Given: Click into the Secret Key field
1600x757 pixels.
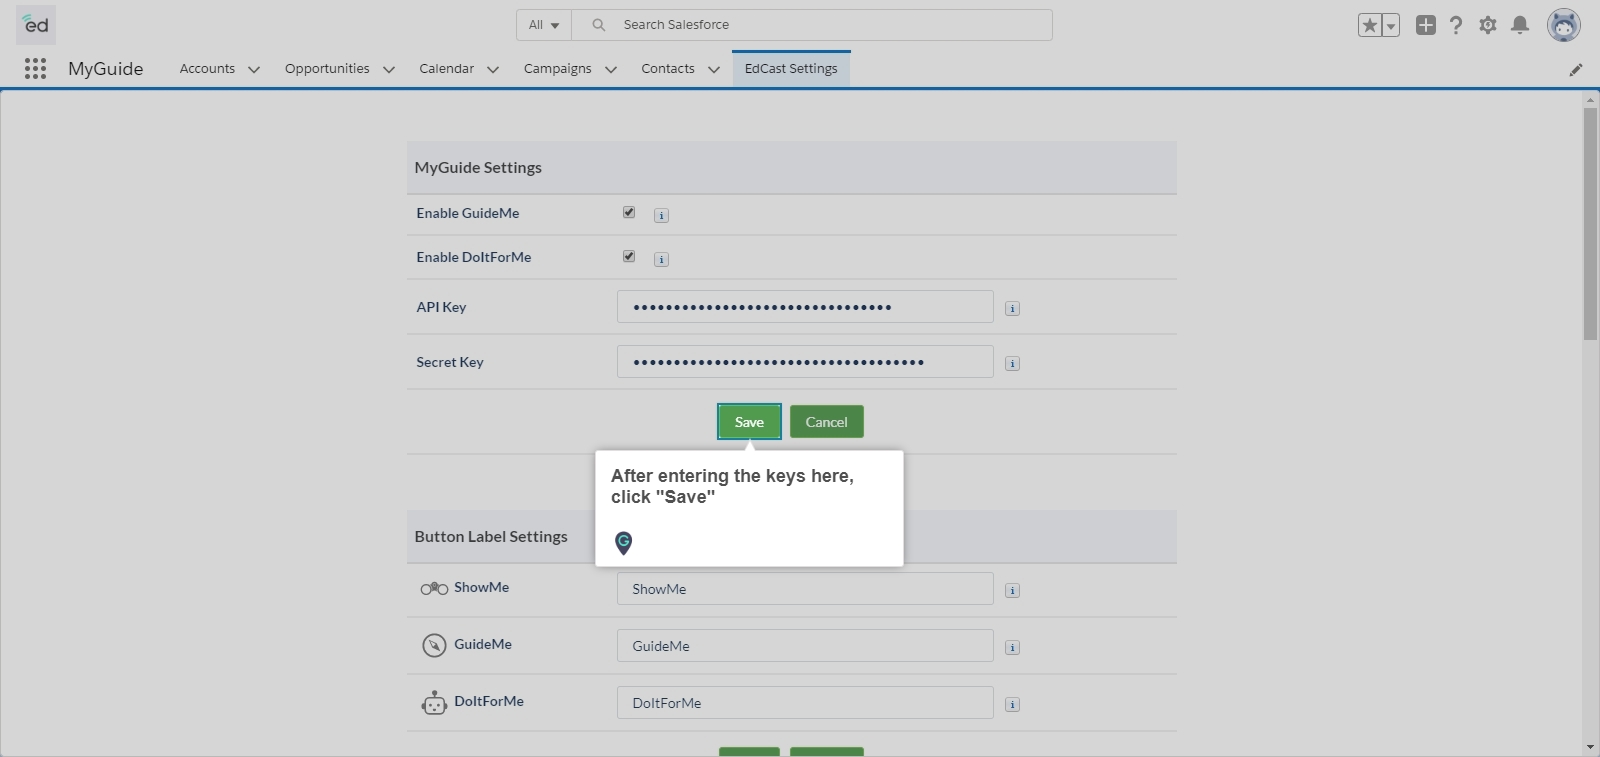Looking at the screenshot, I should click(x=805, y=362).
